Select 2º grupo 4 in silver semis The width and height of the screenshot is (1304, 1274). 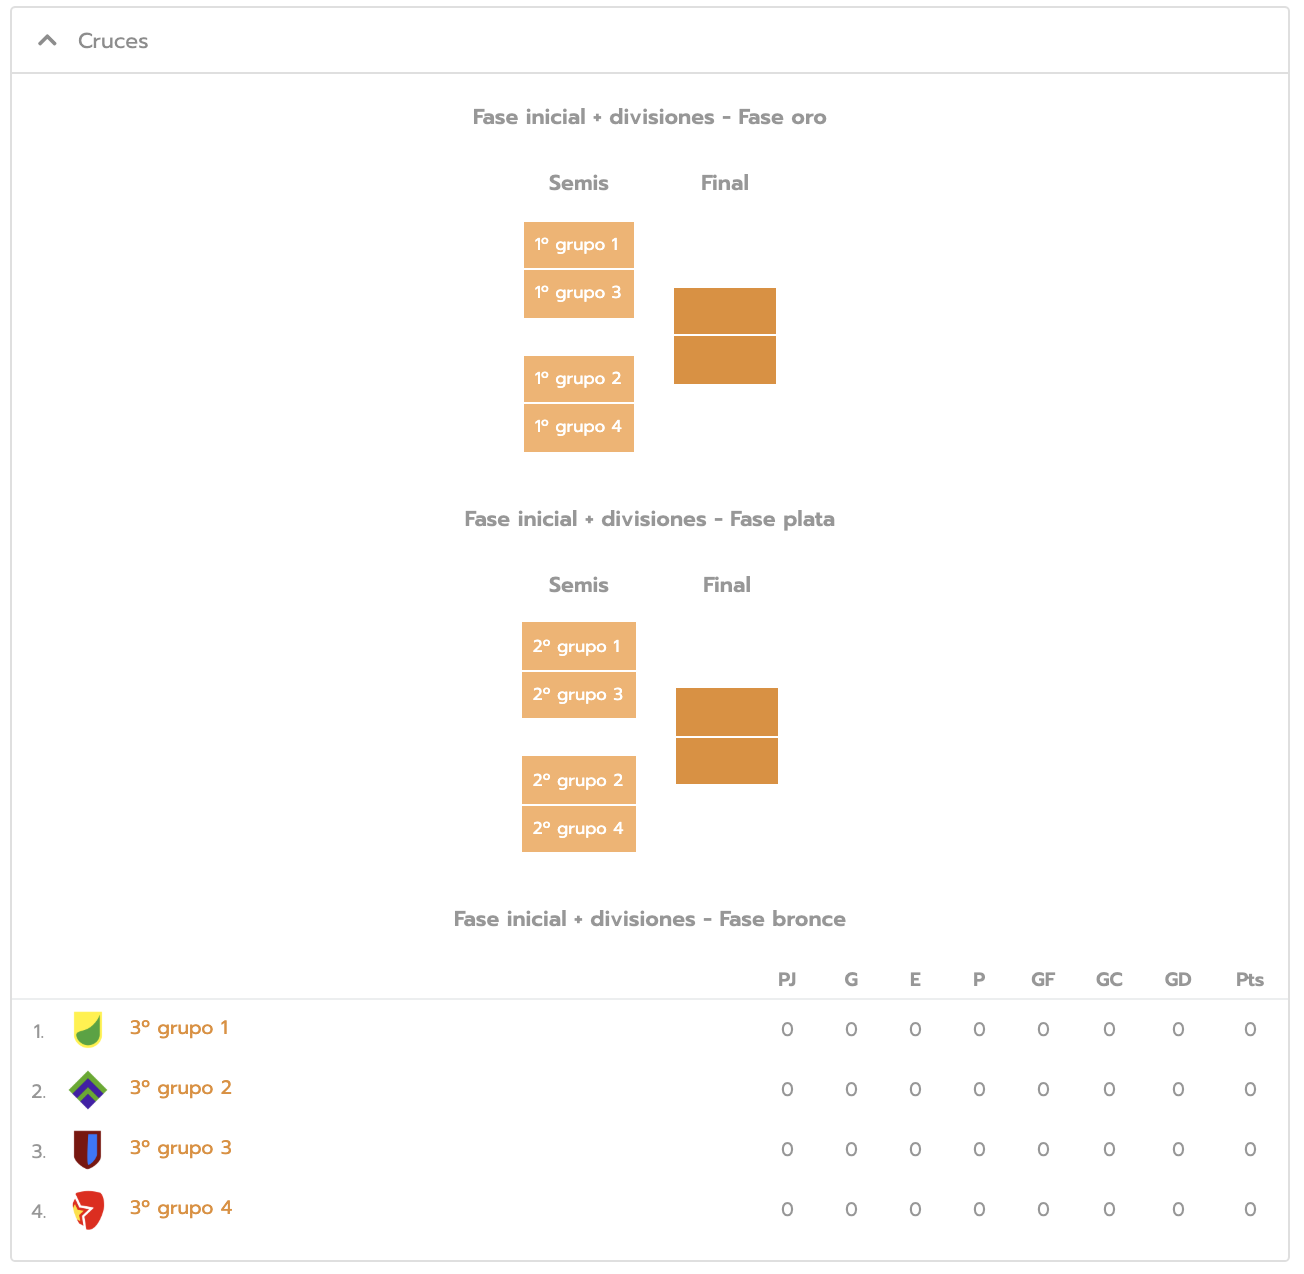point(579,829)
